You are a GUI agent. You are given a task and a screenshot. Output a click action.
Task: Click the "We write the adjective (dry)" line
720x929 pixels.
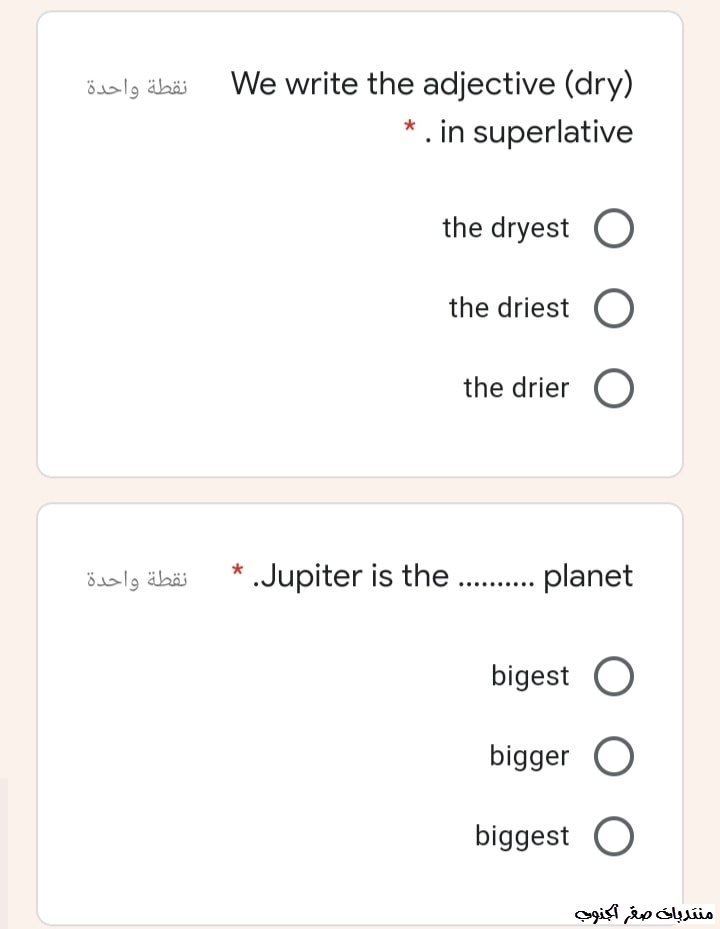click(432, 84)
